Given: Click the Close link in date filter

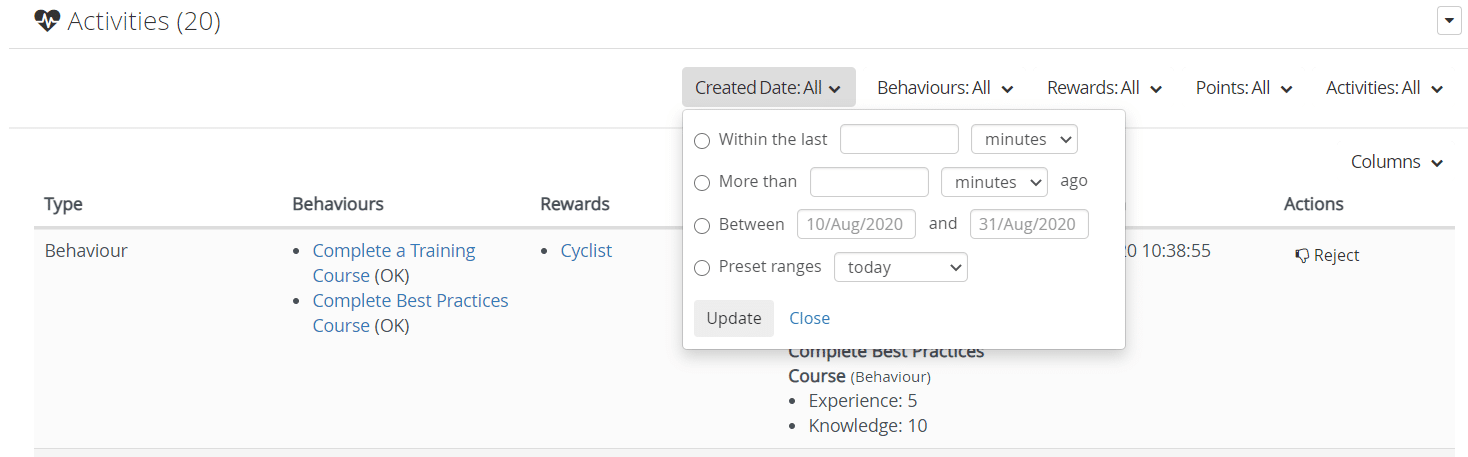Looking at the screenshot, I should 809,318.
